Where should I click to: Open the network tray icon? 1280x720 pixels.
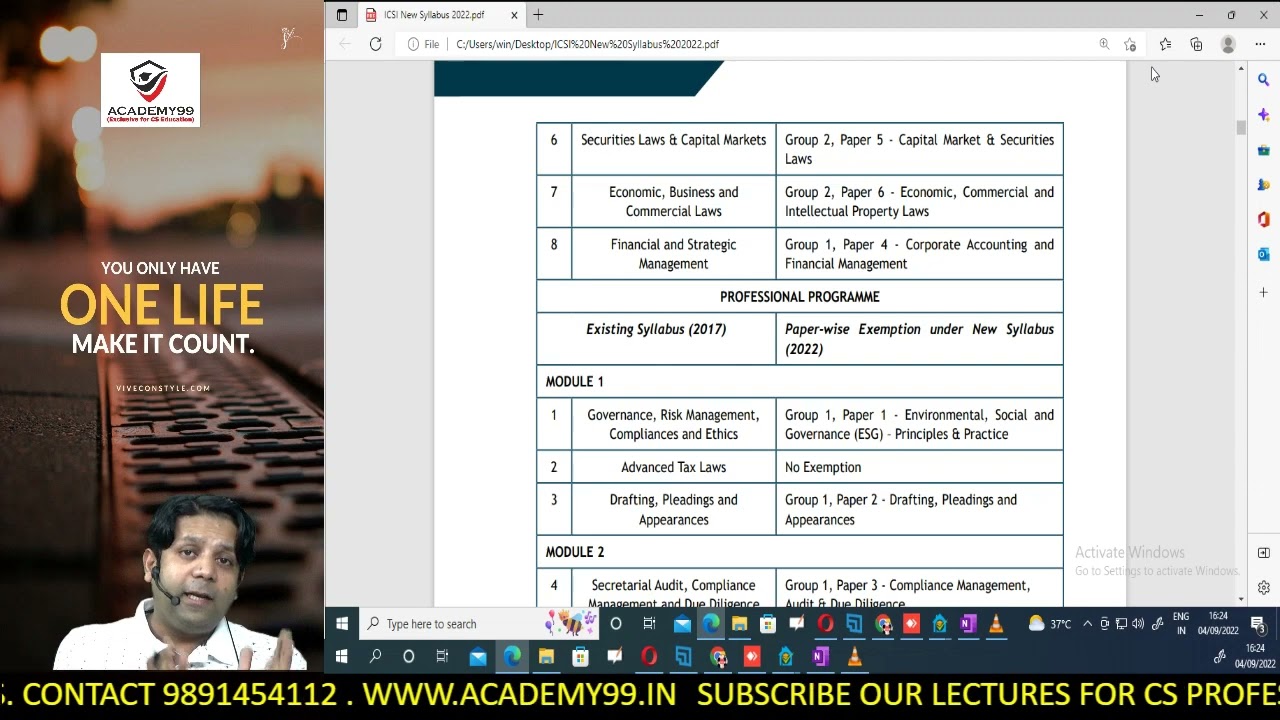tap(1121, 624)
